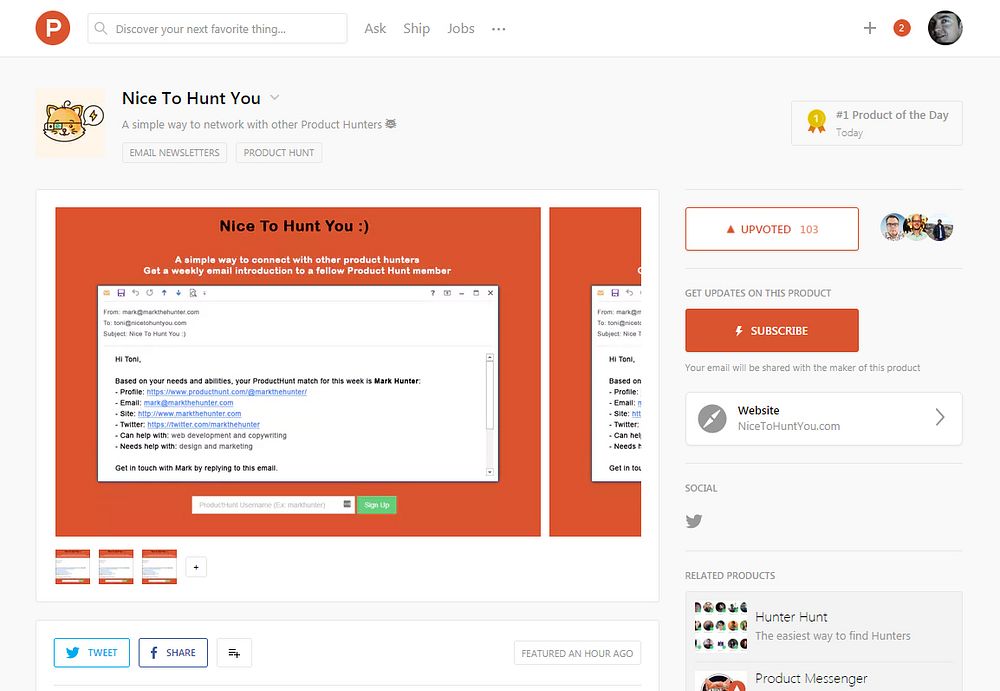
Task: Show the second gallery image partly visible
Action: [x=595, y=372]
